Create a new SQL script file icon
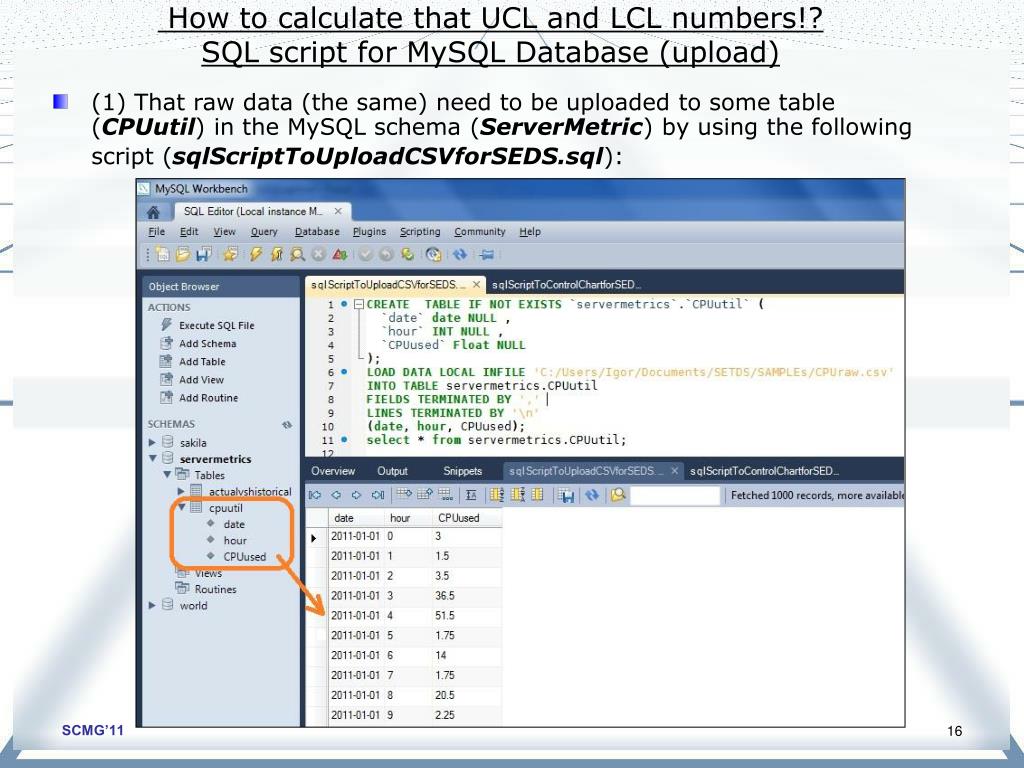The height and width of the screenshot is (768, 1024). tap(162, 254)
